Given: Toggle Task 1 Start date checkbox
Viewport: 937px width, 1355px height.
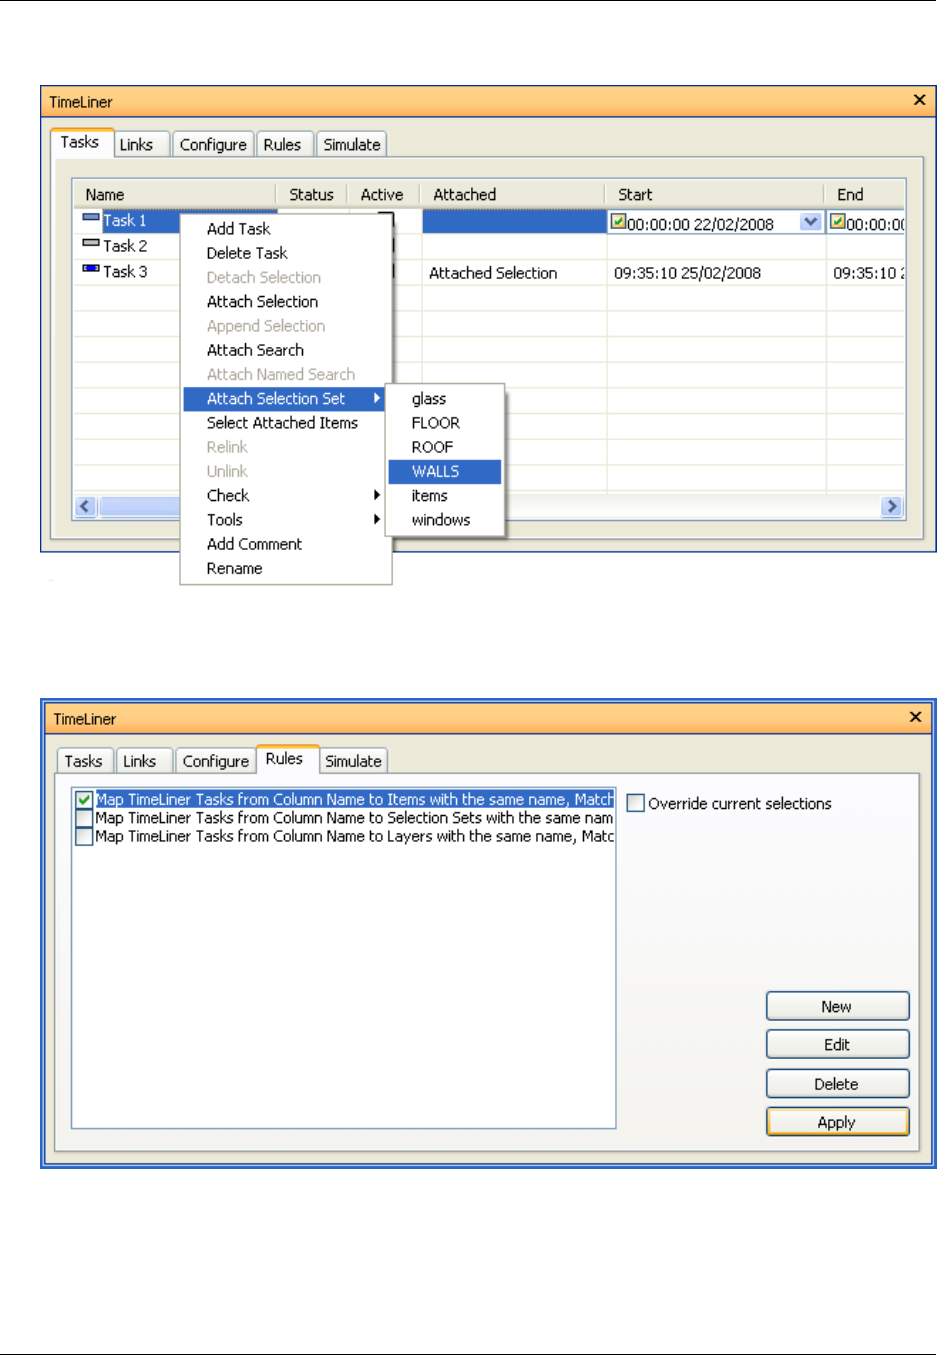Looking at the screenshot, I should click(x=619, y=222).
